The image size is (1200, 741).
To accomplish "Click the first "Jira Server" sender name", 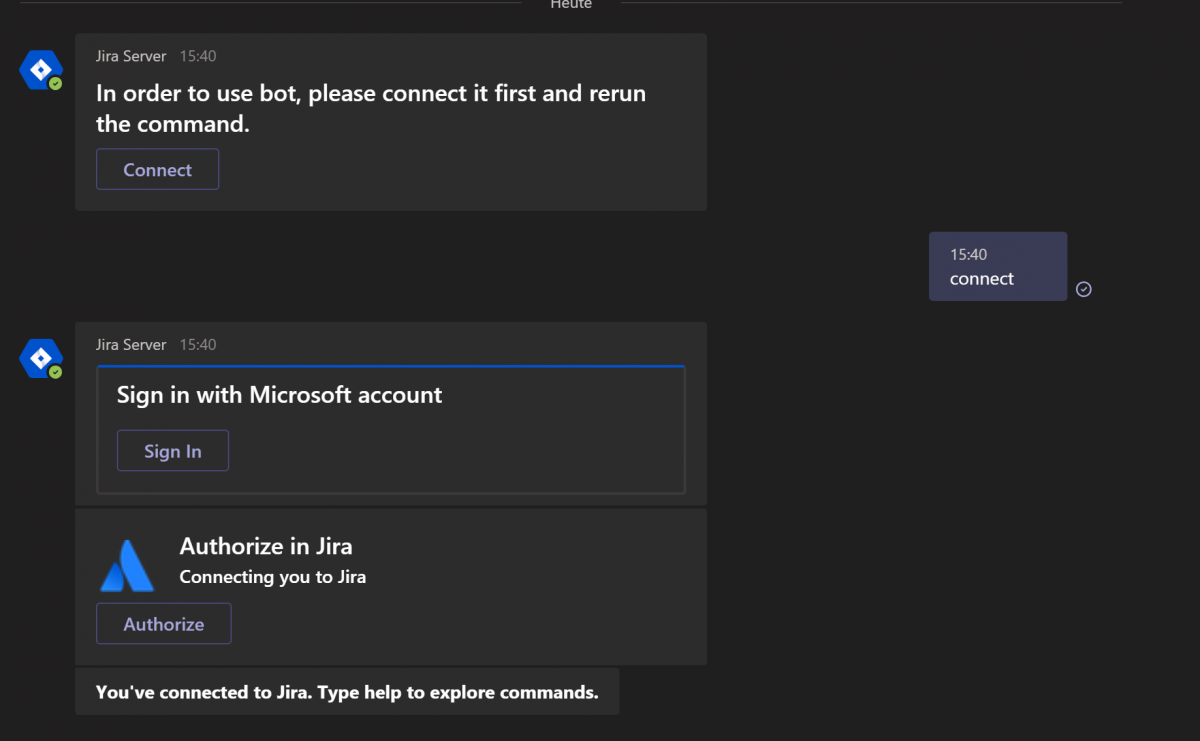I will click(131, 56).
